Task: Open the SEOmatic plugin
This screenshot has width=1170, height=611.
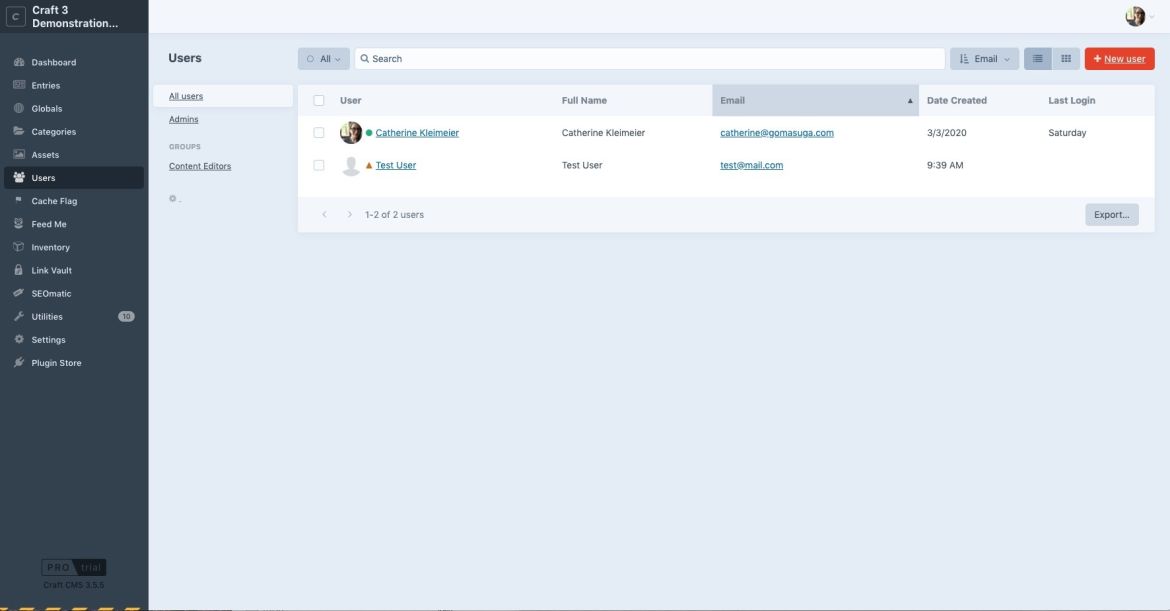Action: [48, 292]
